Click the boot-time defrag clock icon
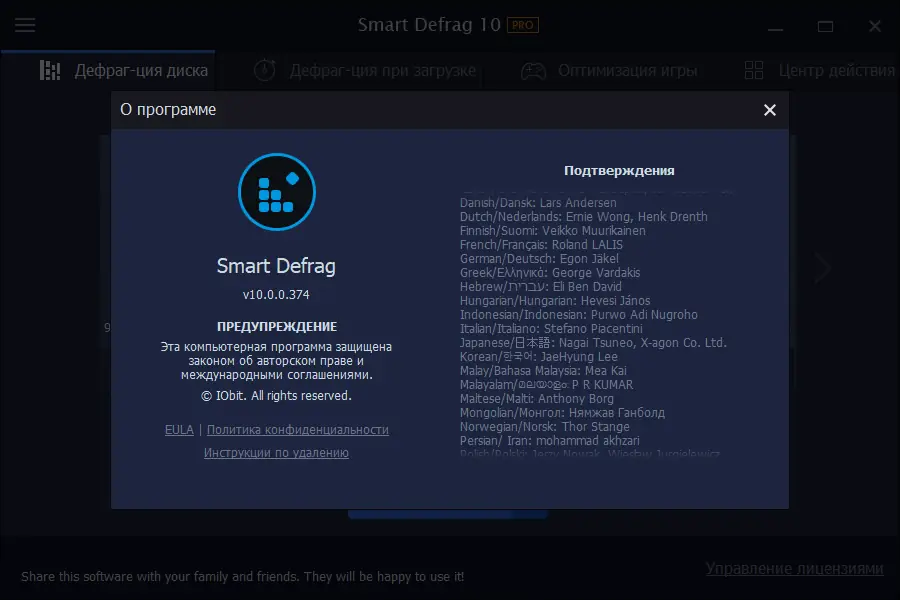The width and height of the screenshot is (900, 600). tap(265, 70)
